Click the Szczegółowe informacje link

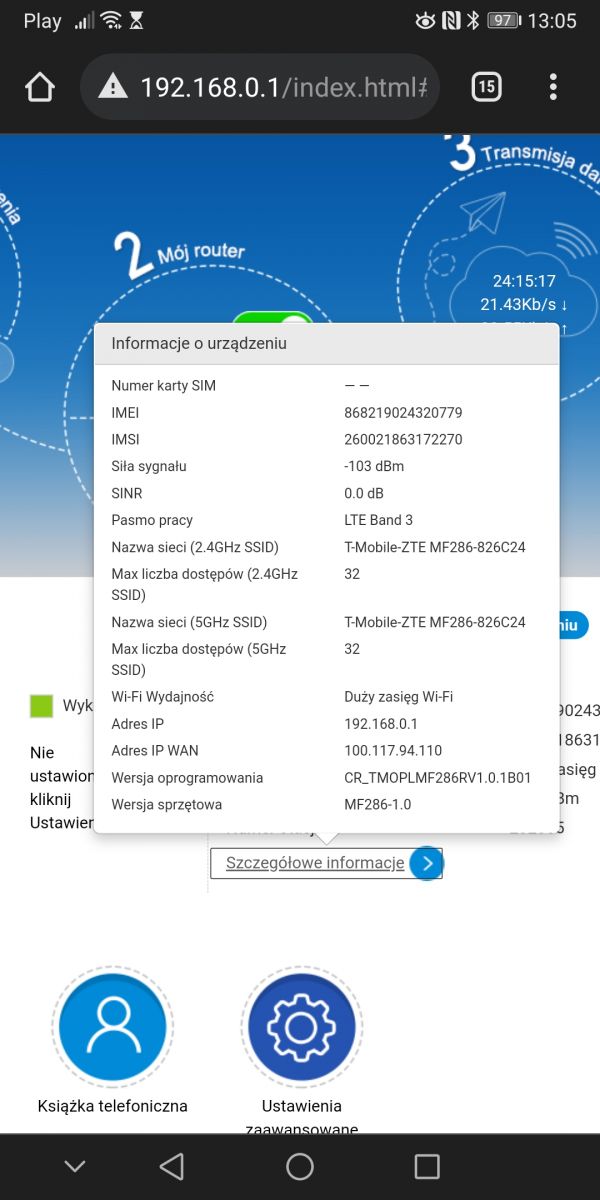pos(315,862)
